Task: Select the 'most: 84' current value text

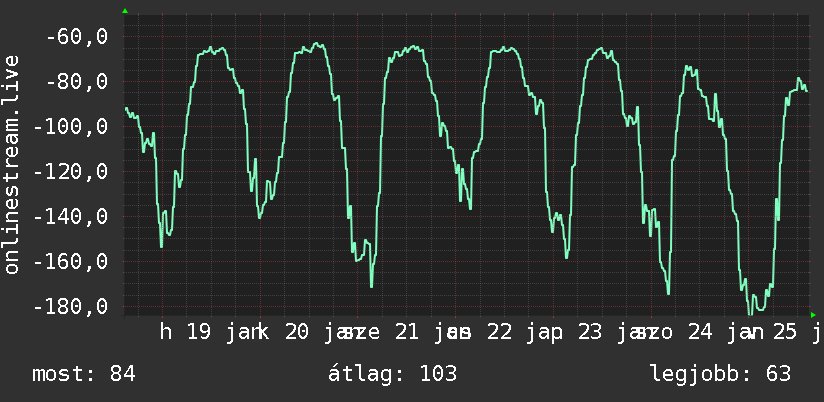Action: pos(84,374)
